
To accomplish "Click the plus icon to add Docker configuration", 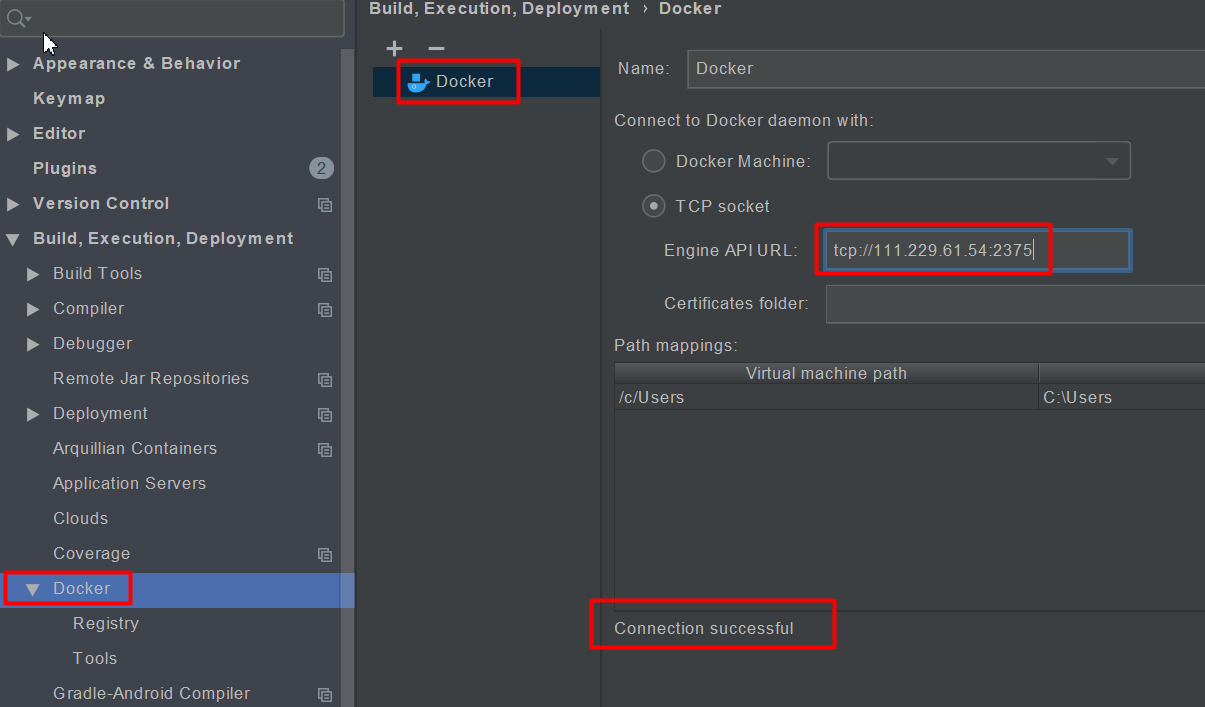I will [394, 48].
